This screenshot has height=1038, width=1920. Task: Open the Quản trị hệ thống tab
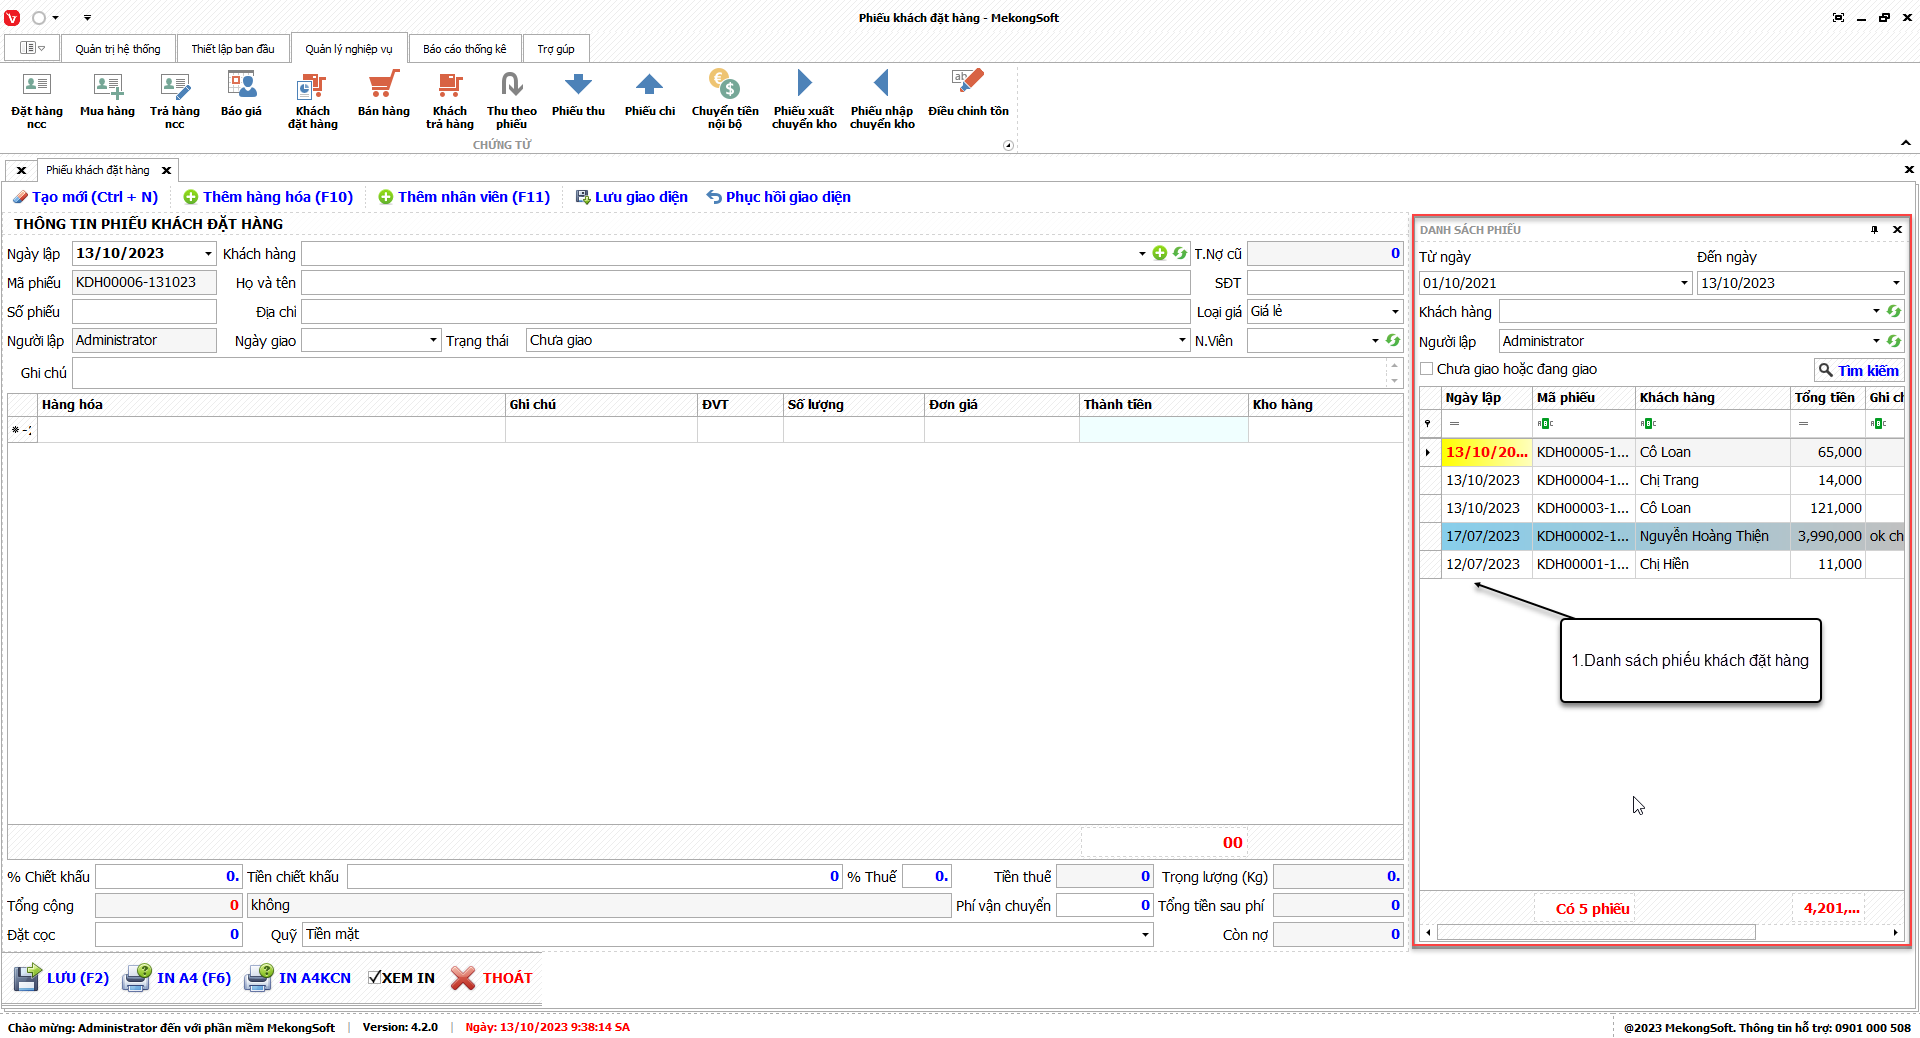[117, 49]
